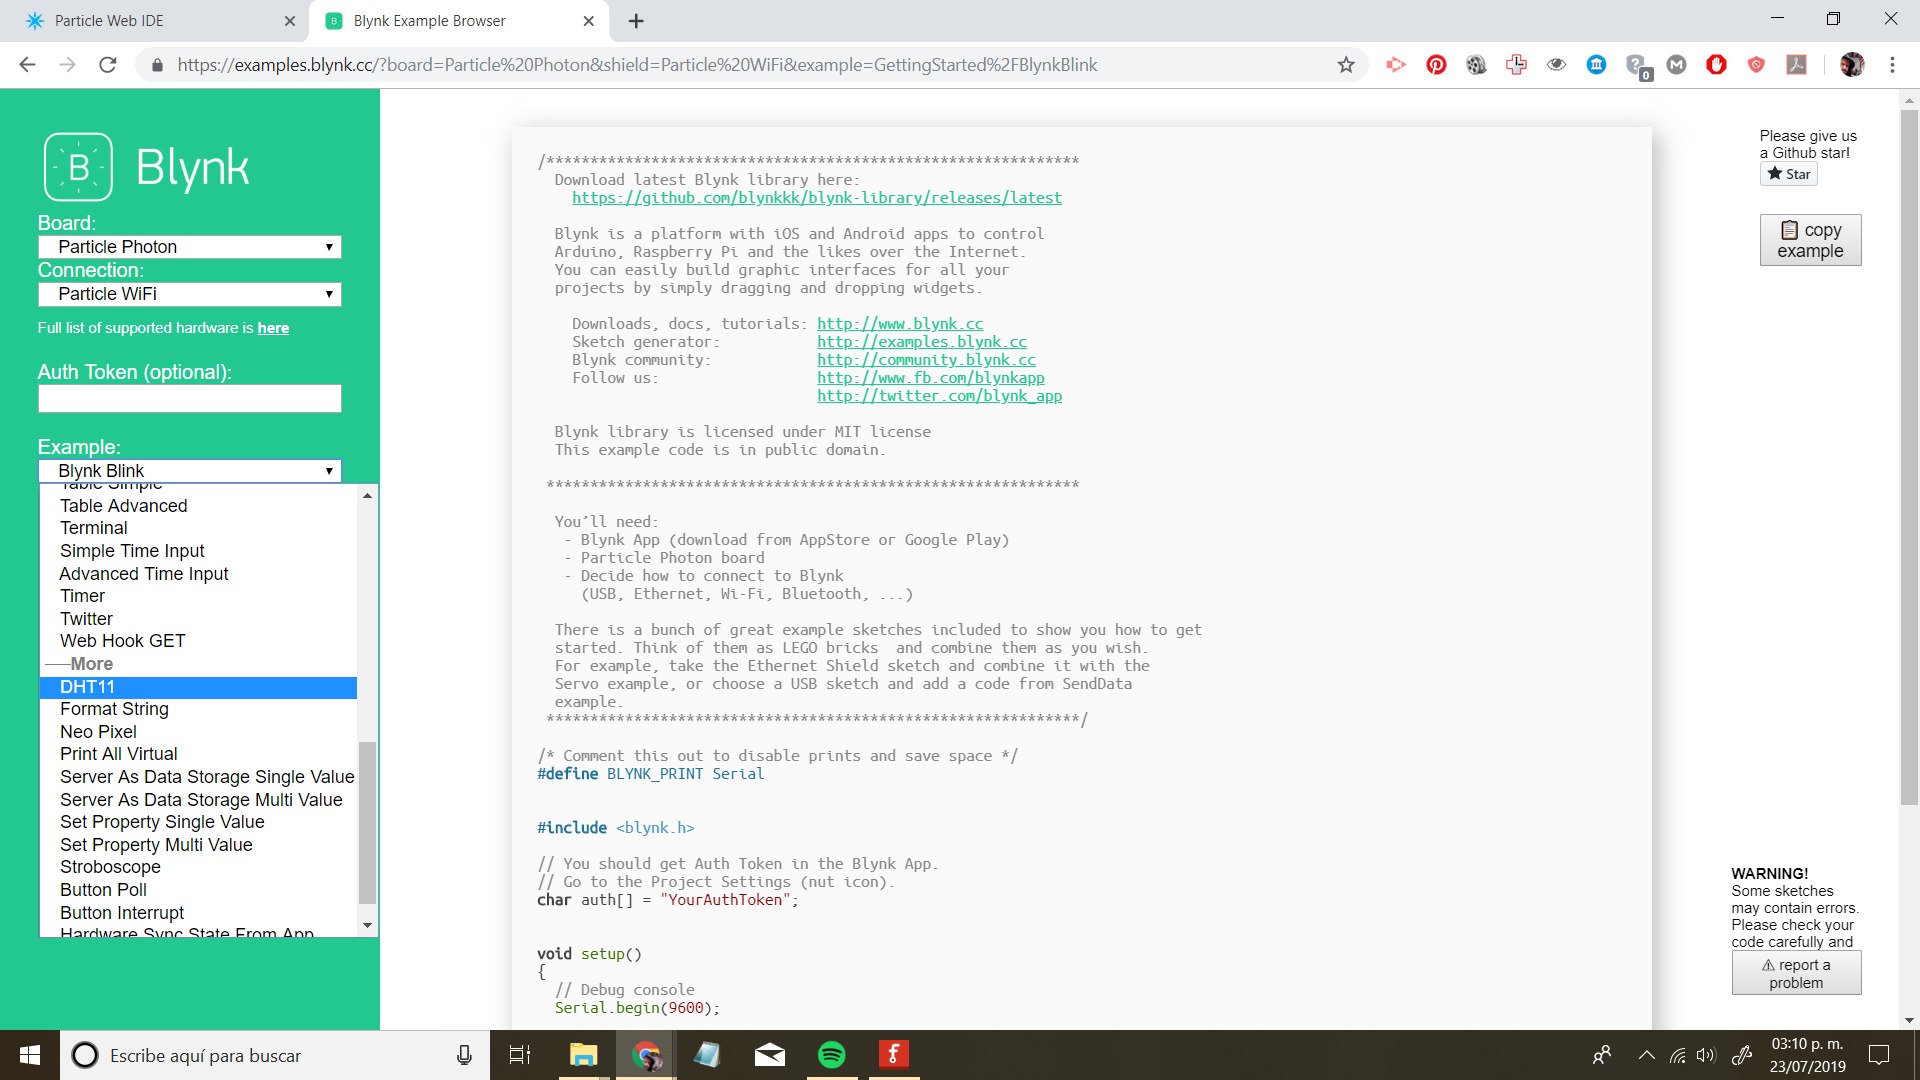Bookmark page with star icon

[x=1346, y=65]
